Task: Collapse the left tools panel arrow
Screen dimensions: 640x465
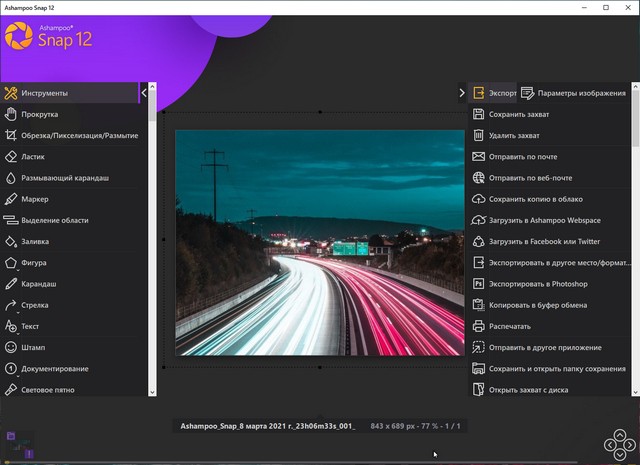Action: click(144, 93)
